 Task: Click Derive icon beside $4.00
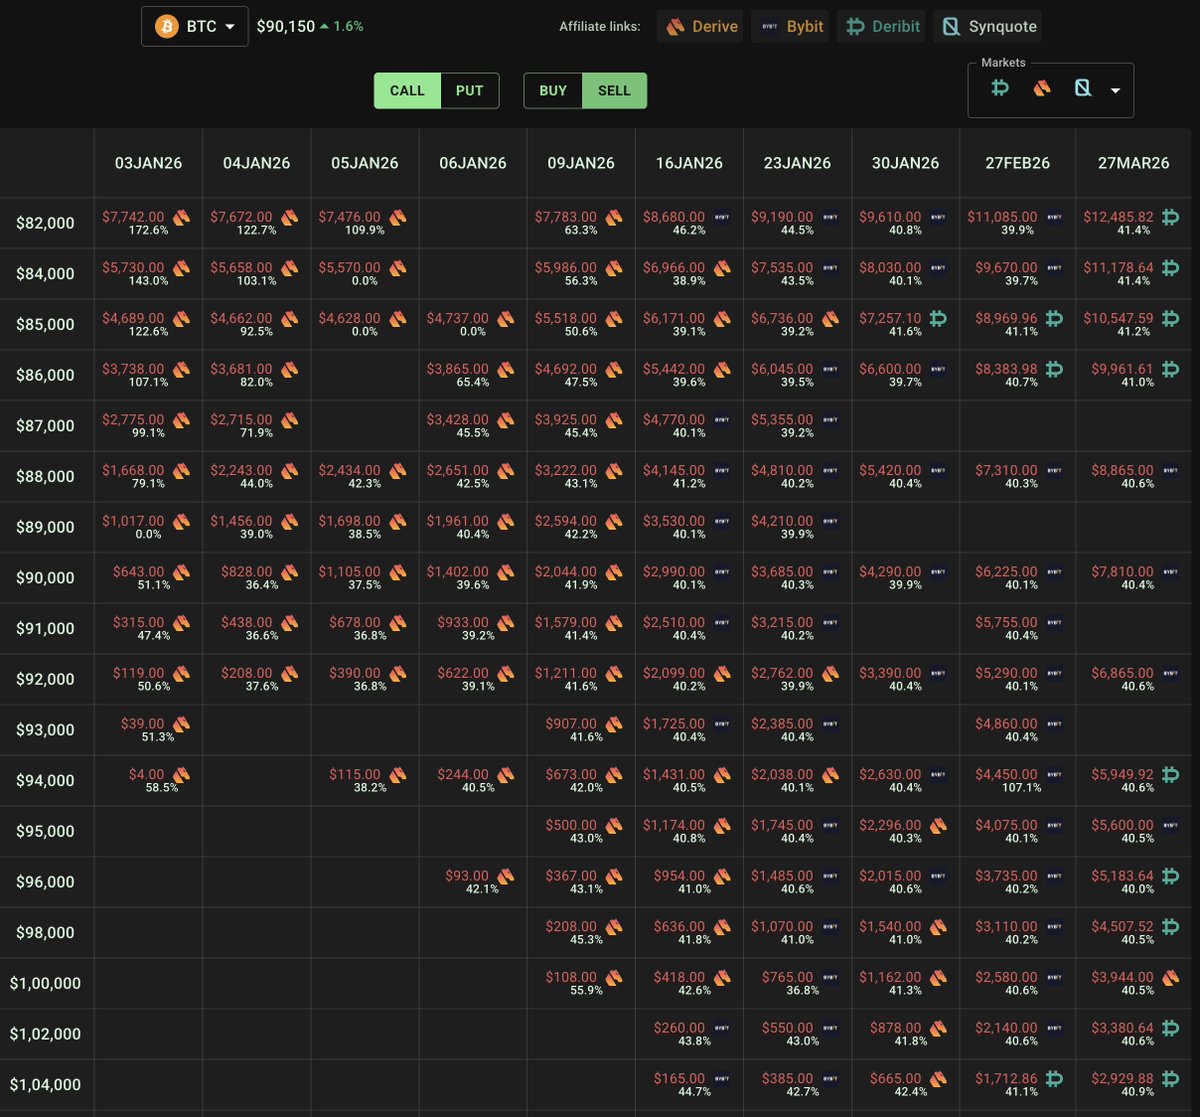click(181, 774)
